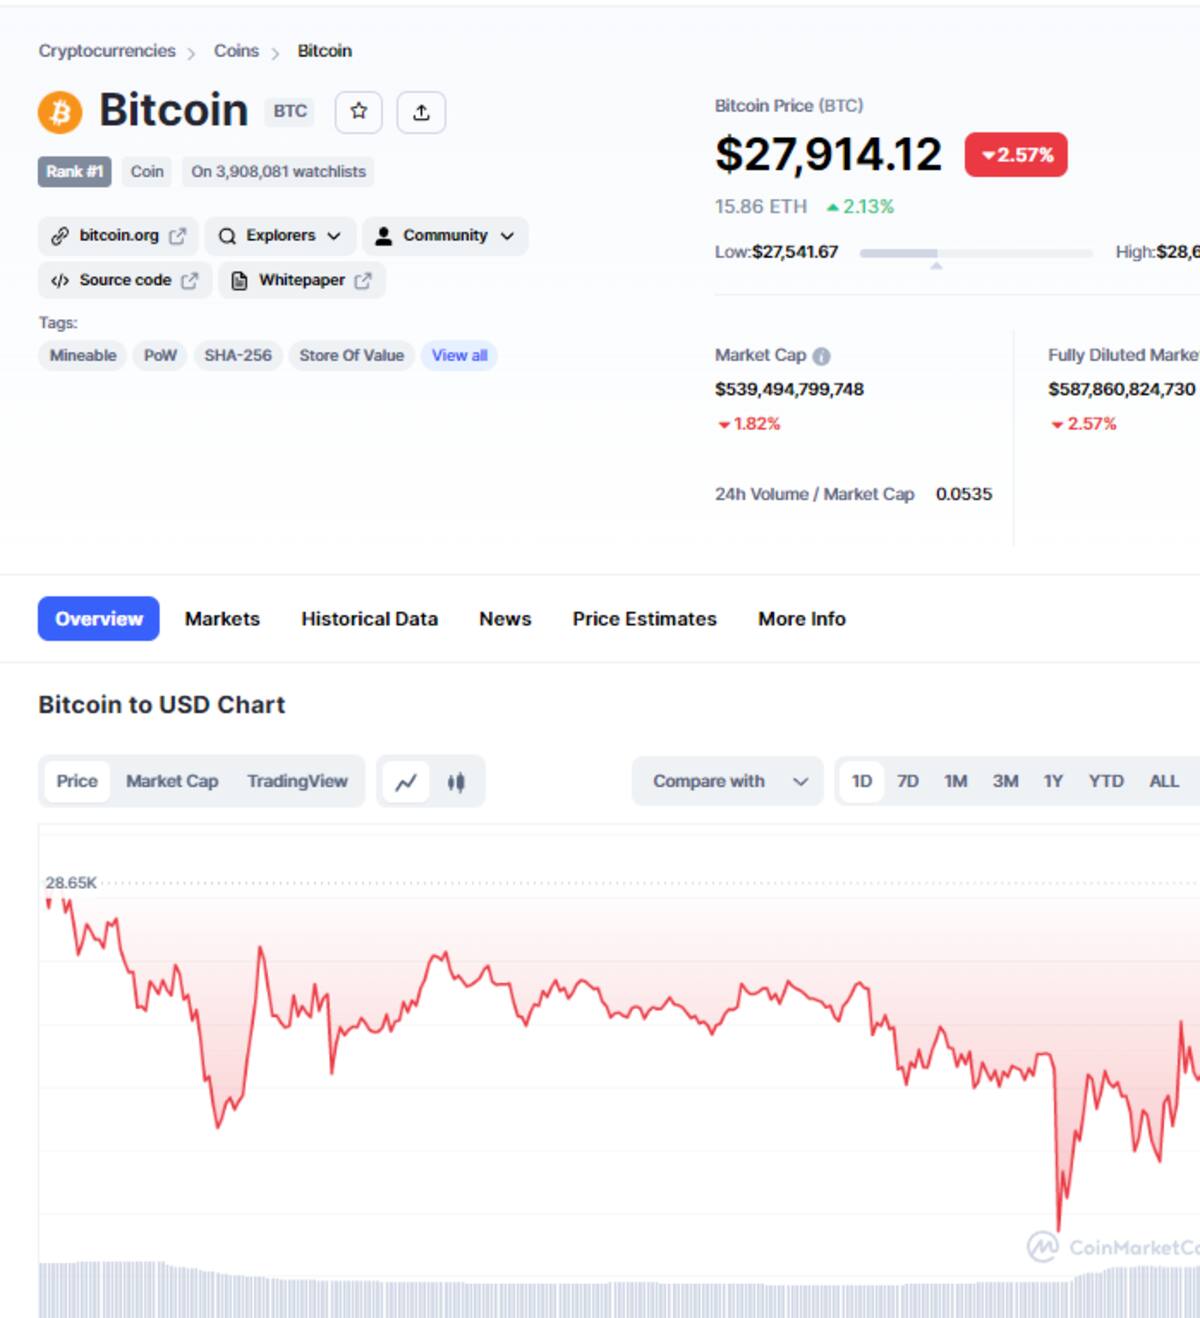Screen dimensions: 1200x1318
Task: Click the Market Cap info icon
Action: point(821,356)
